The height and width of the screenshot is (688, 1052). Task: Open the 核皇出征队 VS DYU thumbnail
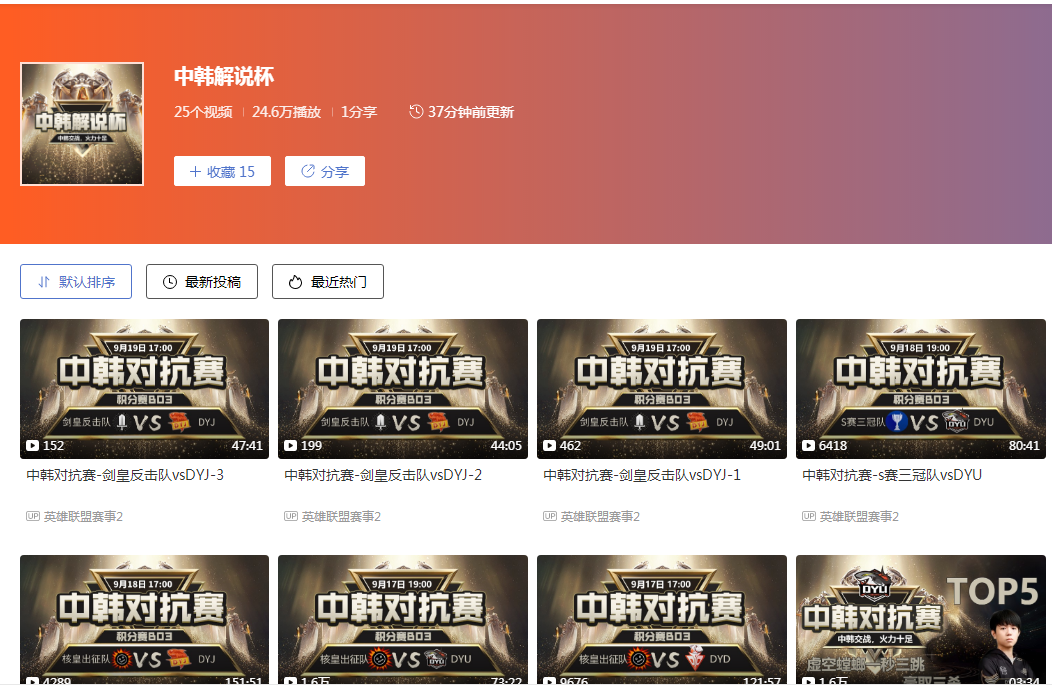coord(403,620)
